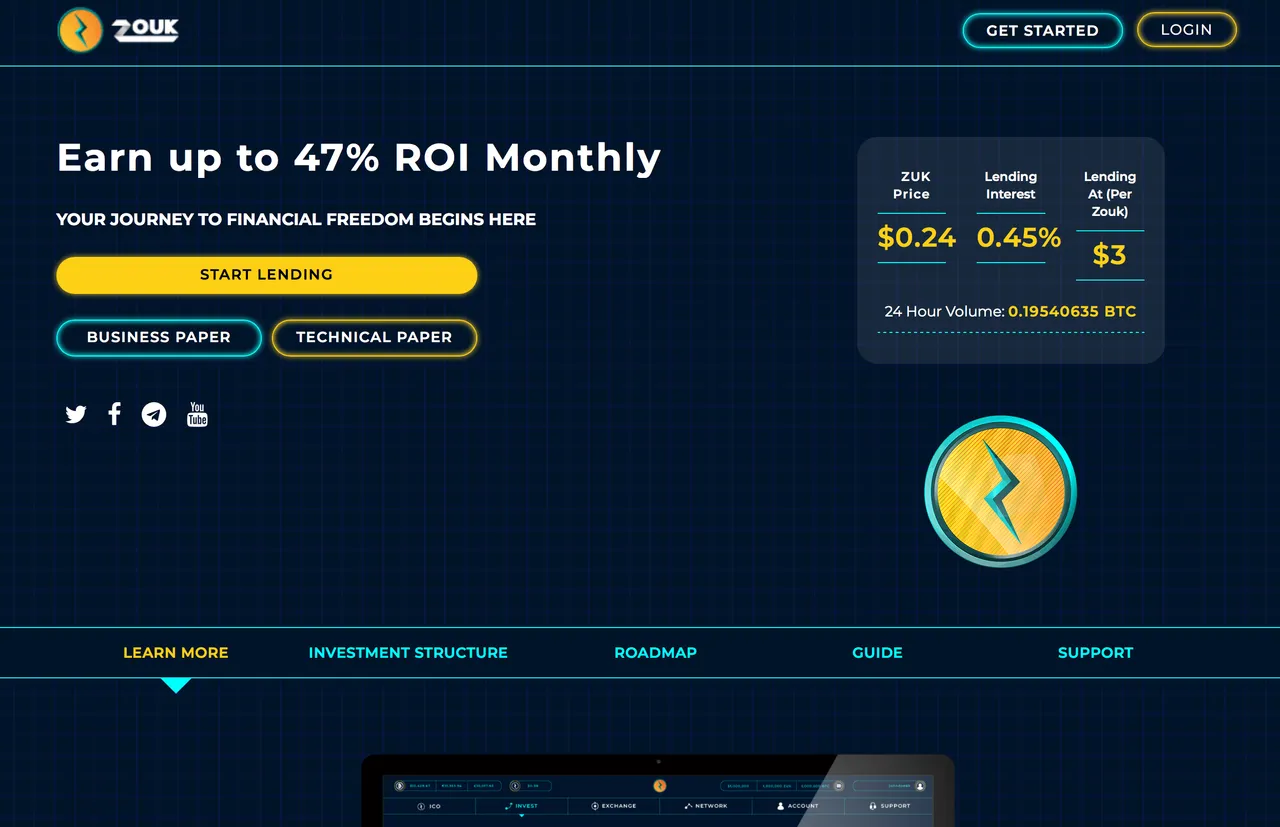Click the ZOUK wordmark in the header
This screenshot has width=1280, height=827.
pos(146,31)
